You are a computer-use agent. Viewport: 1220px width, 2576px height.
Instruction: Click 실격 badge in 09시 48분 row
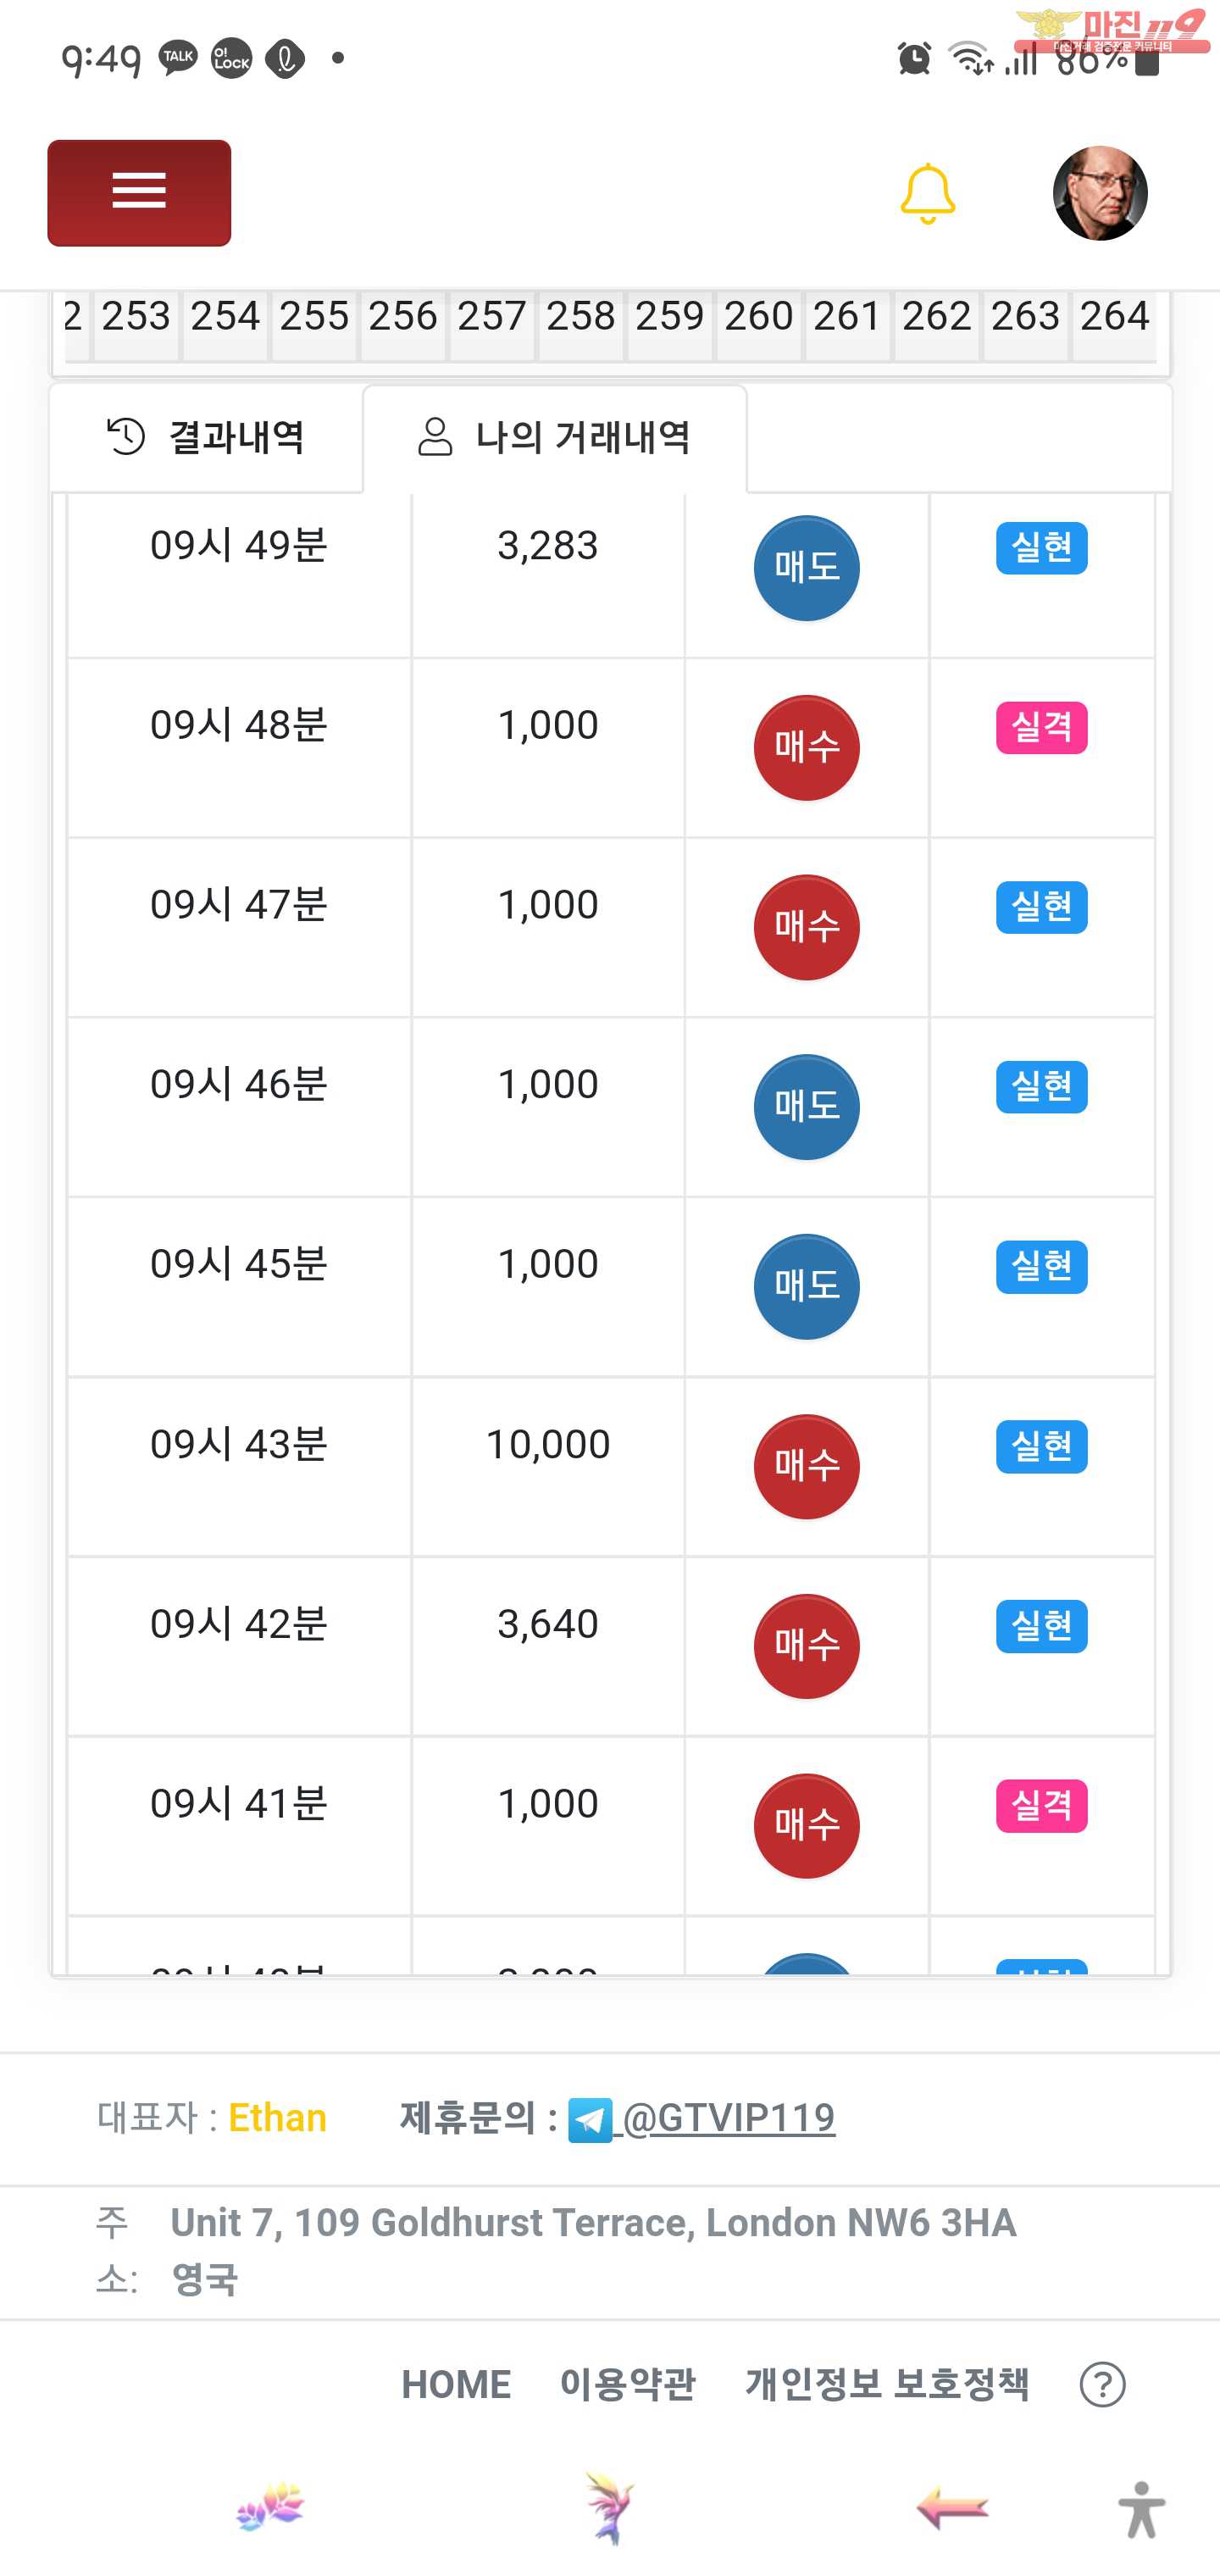[x=1041, y=727]
